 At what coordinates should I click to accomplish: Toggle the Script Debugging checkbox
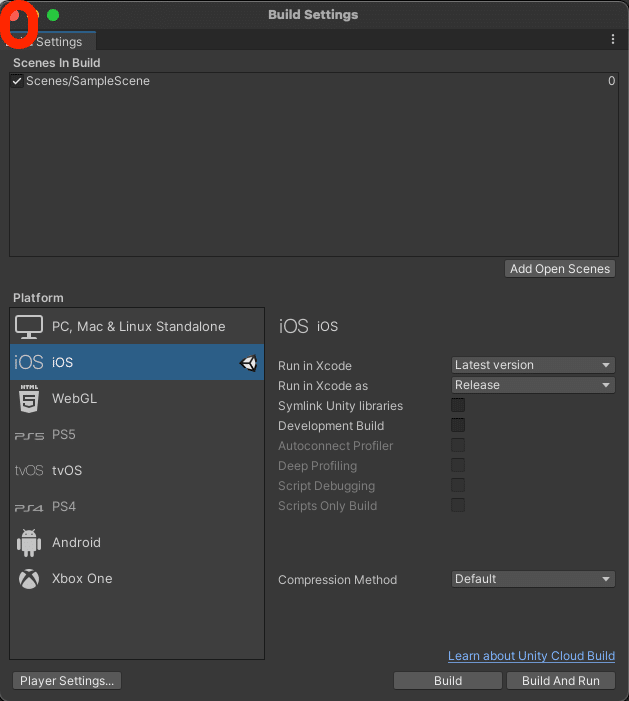458,485
